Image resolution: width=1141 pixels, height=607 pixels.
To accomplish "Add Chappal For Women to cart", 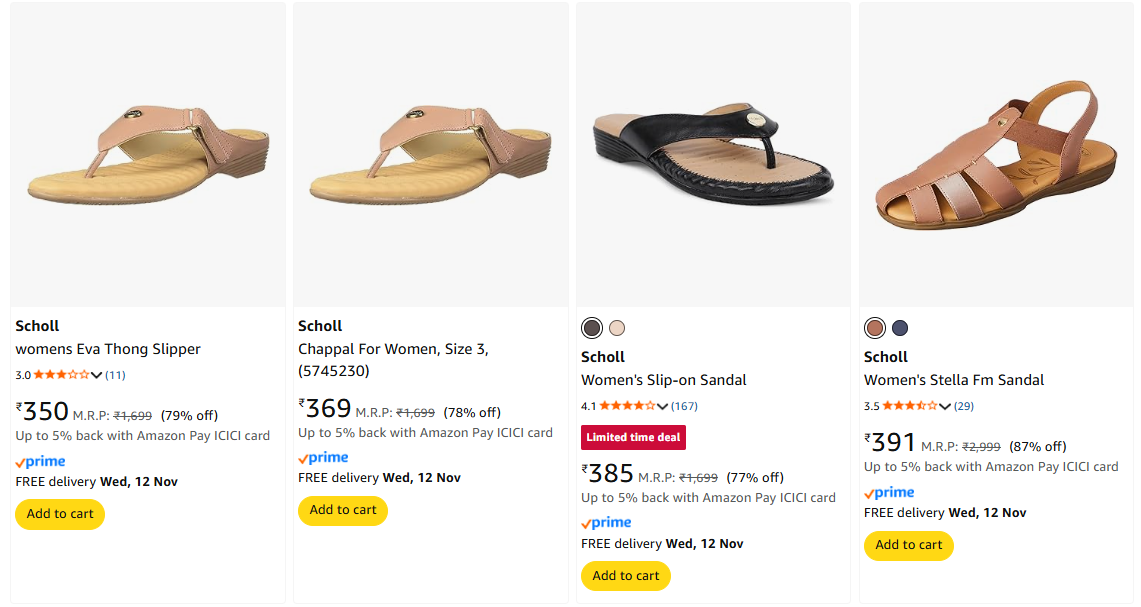I will (x=343, y=510).
